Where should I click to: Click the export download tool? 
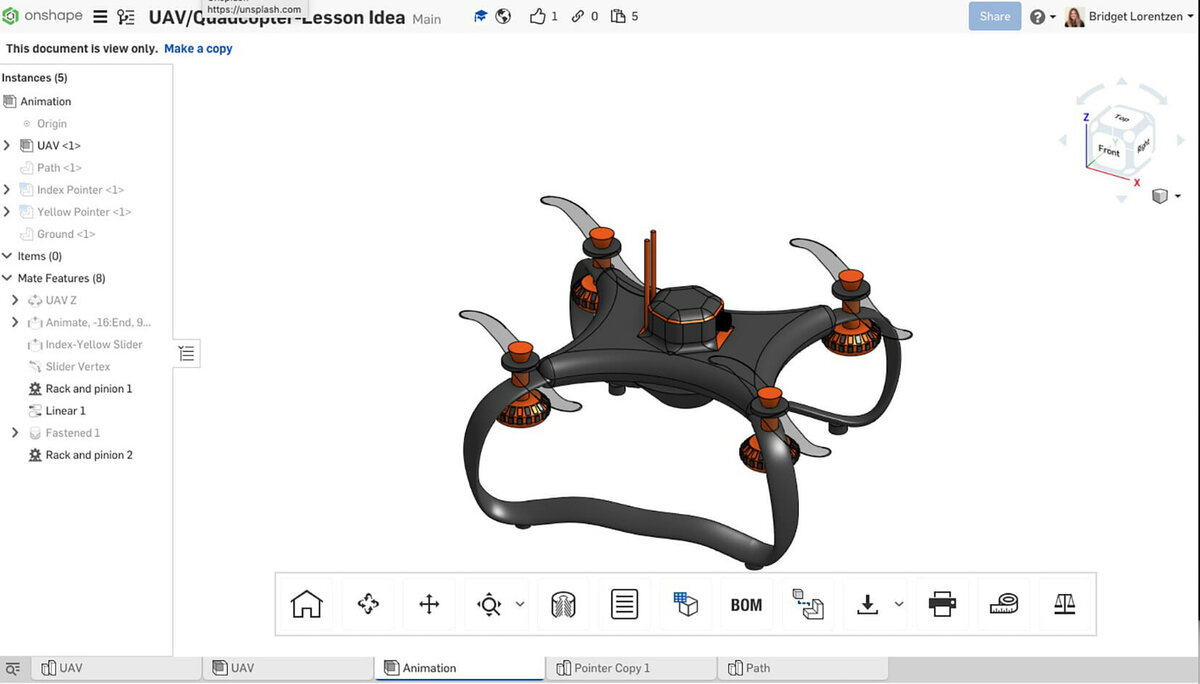pos(868,604)
